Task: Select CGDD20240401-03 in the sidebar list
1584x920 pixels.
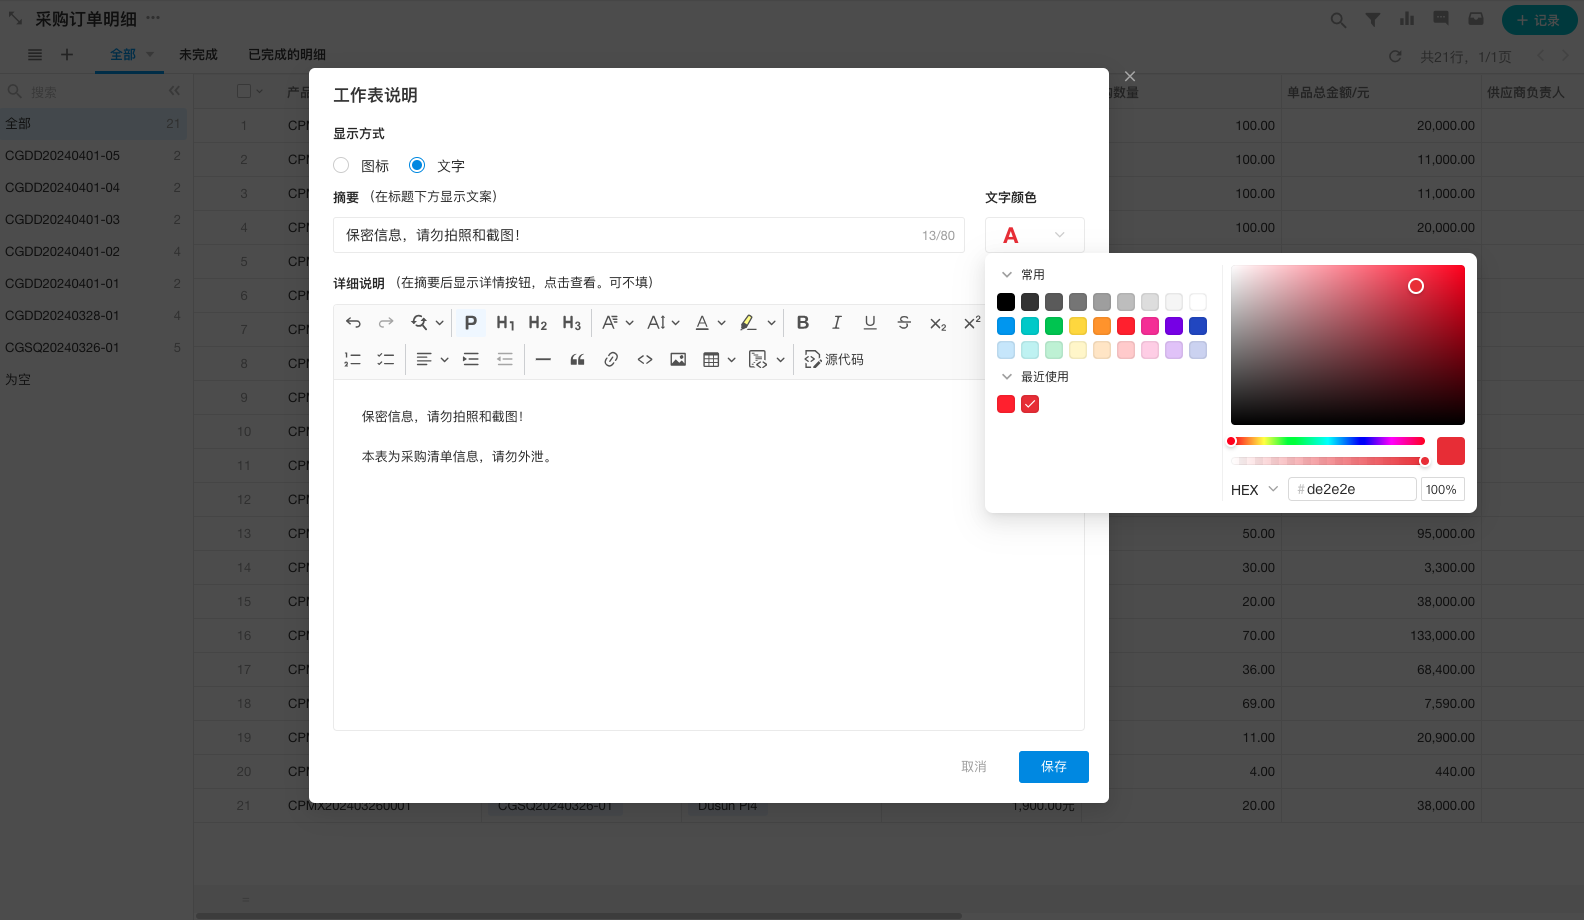Action: (x=93, y=220)
